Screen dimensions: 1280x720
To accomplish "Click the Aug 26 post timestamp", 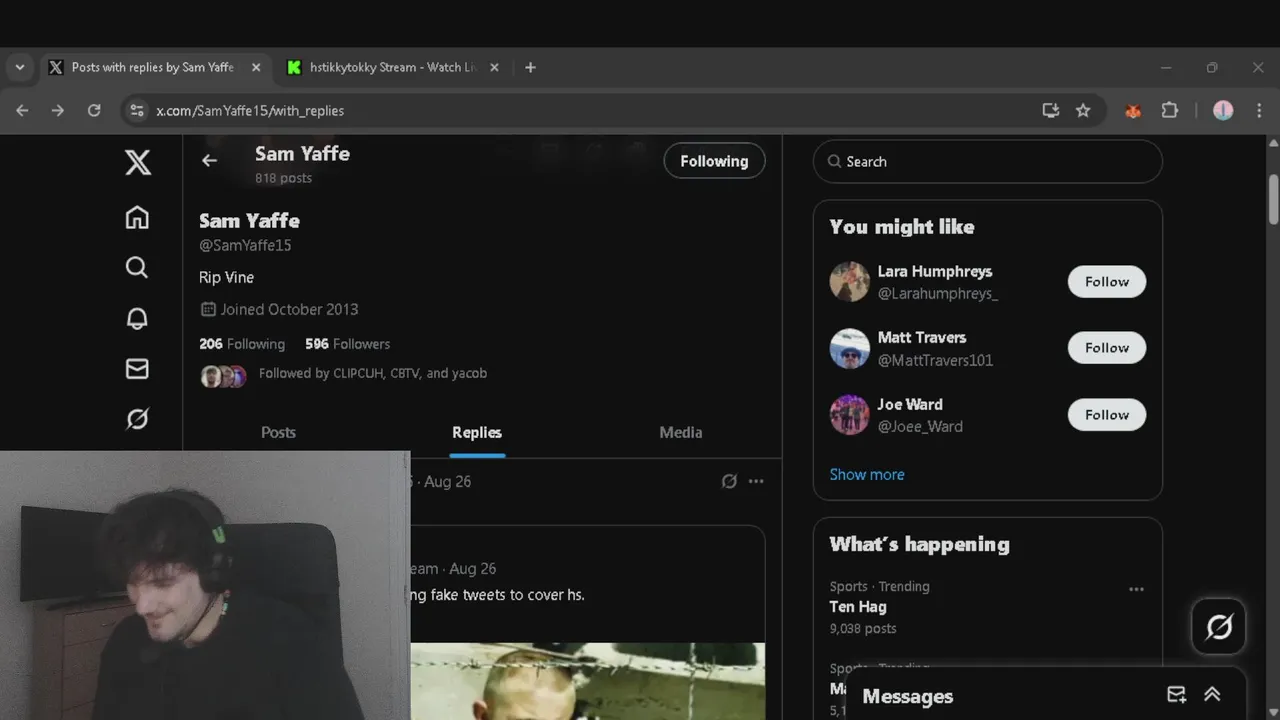I will tap(447, 481).
